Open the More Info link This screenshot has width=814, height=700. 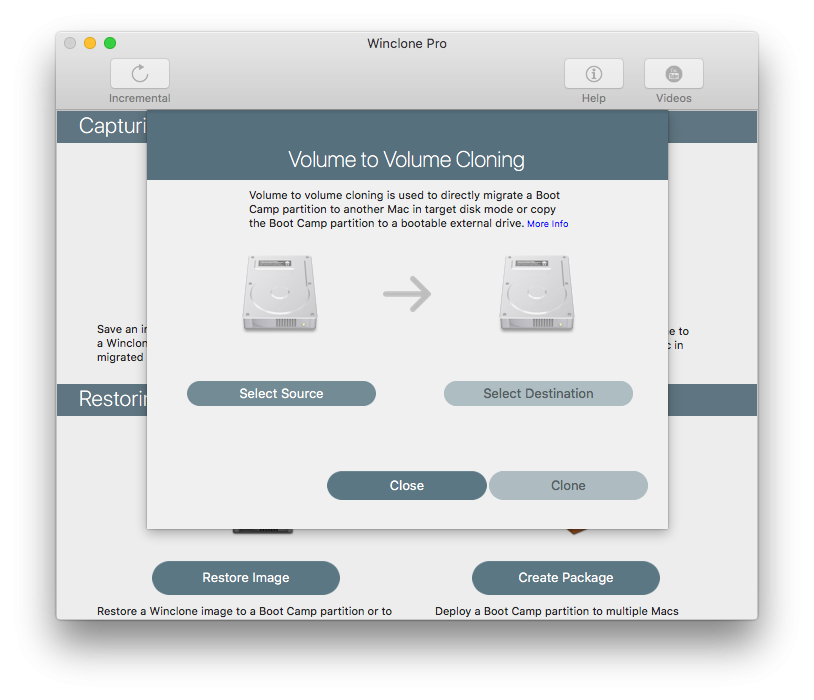(x=548, y=224)
